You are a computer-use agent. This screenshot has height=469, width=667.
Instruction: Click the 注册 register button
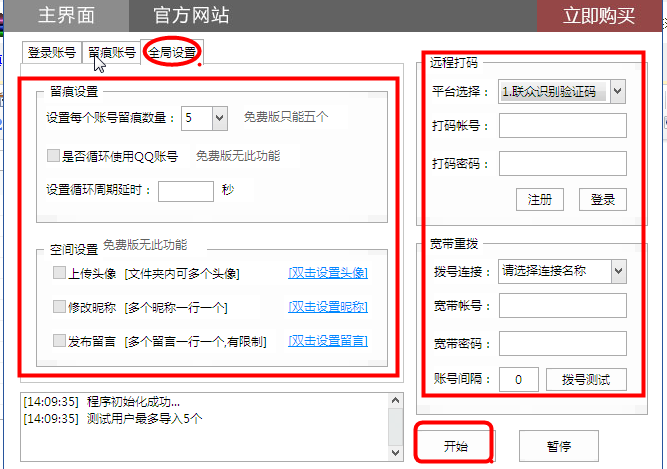(x=540, y=199)
